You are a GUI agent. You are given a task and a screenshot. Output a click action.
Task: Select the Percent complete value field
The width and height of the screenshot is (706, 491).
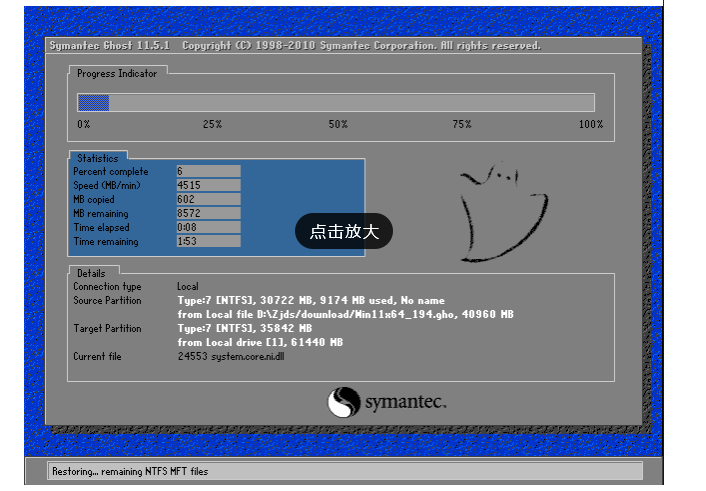pyautogui.click(x=208, y=171)
